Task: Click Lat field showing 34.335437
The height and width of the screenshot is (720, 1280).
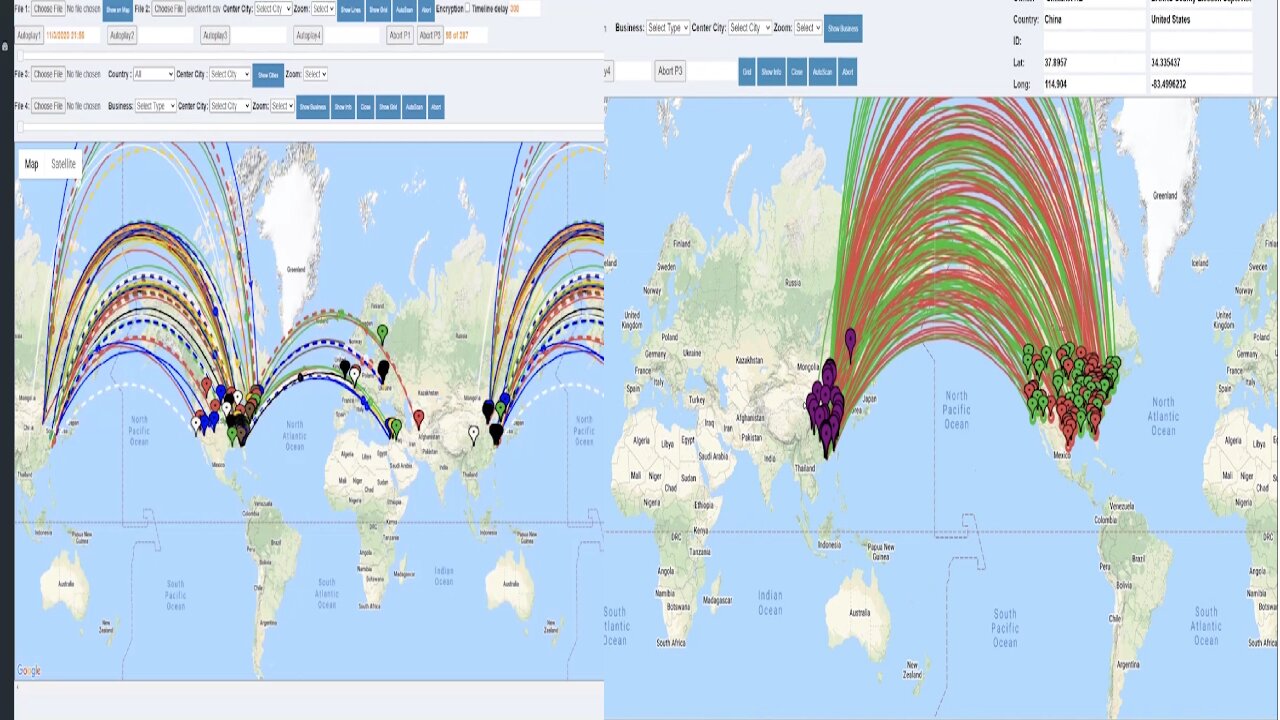Action: [1200, 63]
